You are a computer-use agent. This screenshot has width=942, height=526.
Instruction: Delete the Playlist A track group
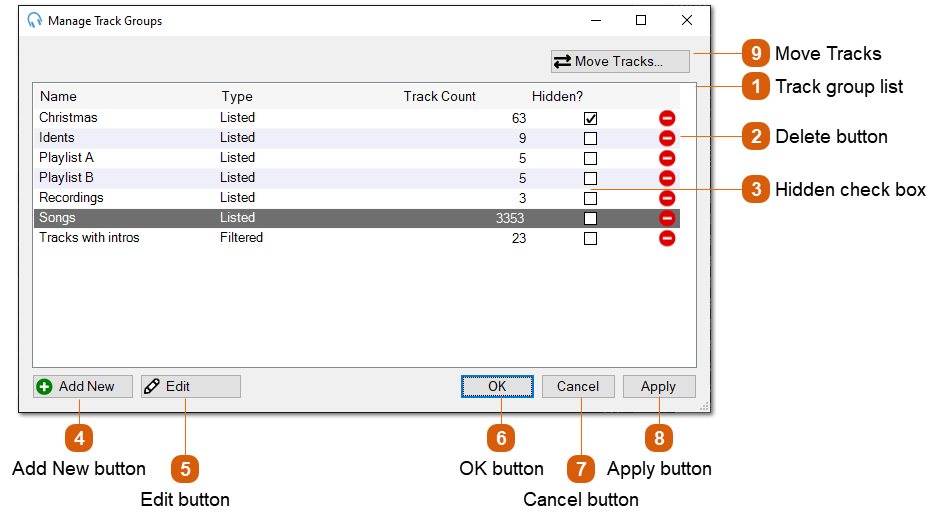667,159
